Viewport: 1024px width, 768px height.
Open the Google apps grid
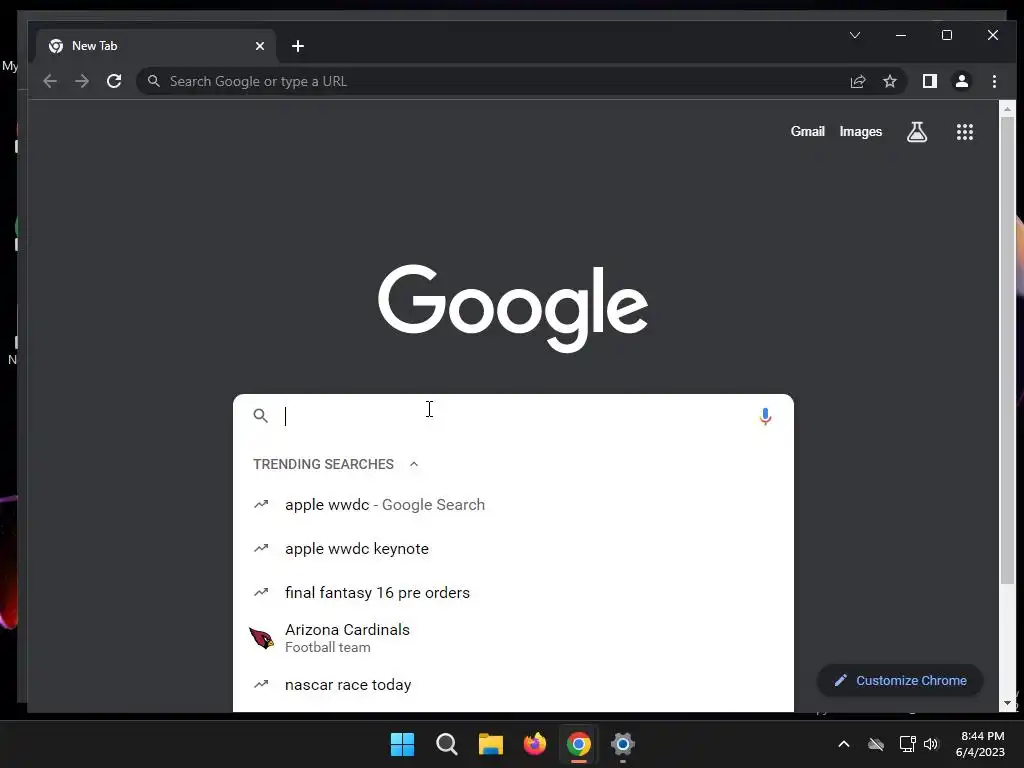(965, 132)
